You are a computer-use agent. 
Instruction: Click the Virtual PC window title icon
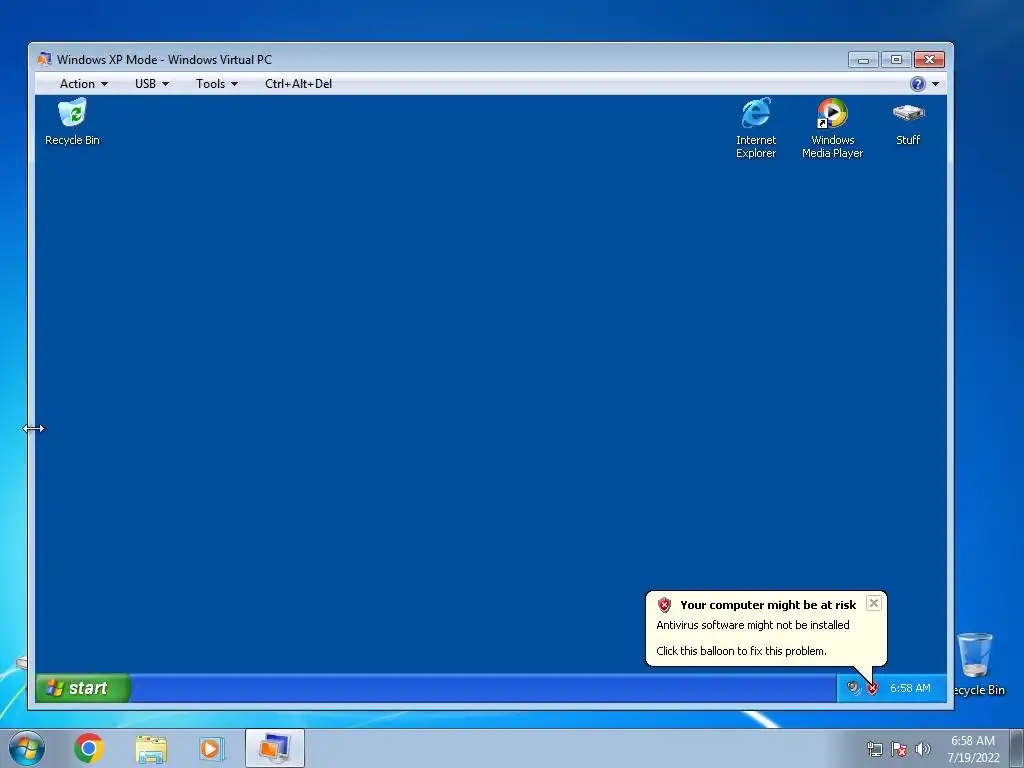coord(44,59)
